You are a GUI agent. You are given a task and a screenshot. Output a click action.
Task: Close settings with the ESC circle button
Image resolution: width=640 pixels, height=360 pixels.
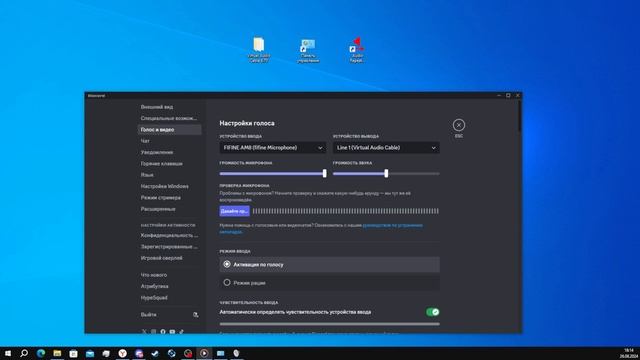[458, 125]
